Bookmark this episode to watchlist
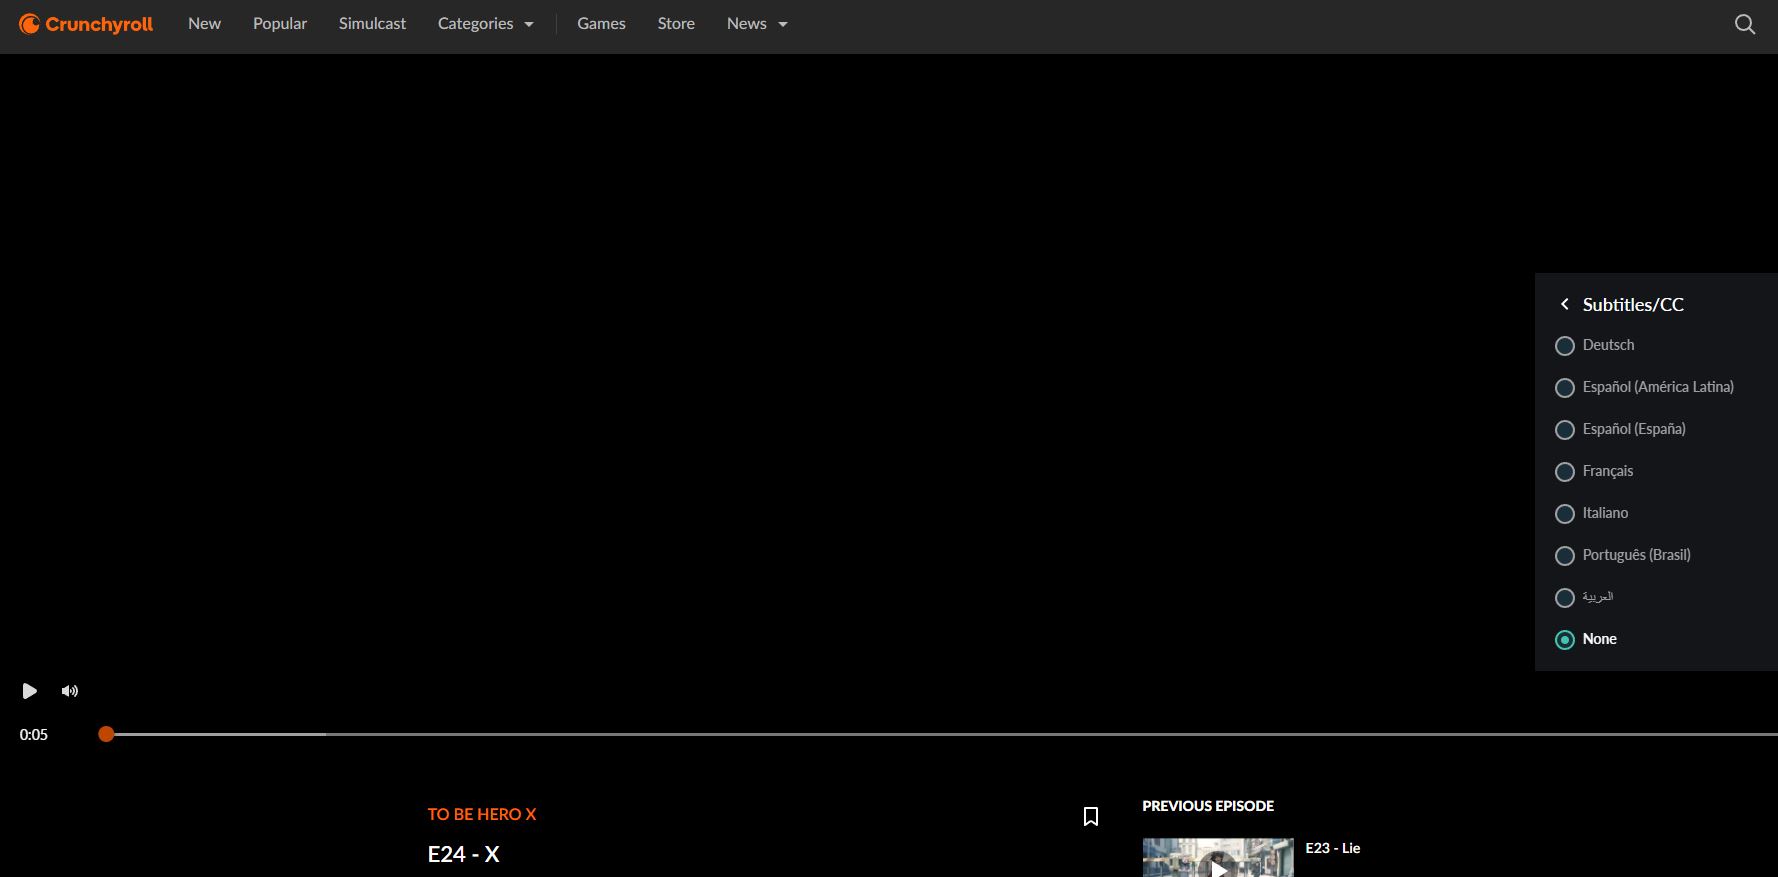 (x=1091, y=817)
